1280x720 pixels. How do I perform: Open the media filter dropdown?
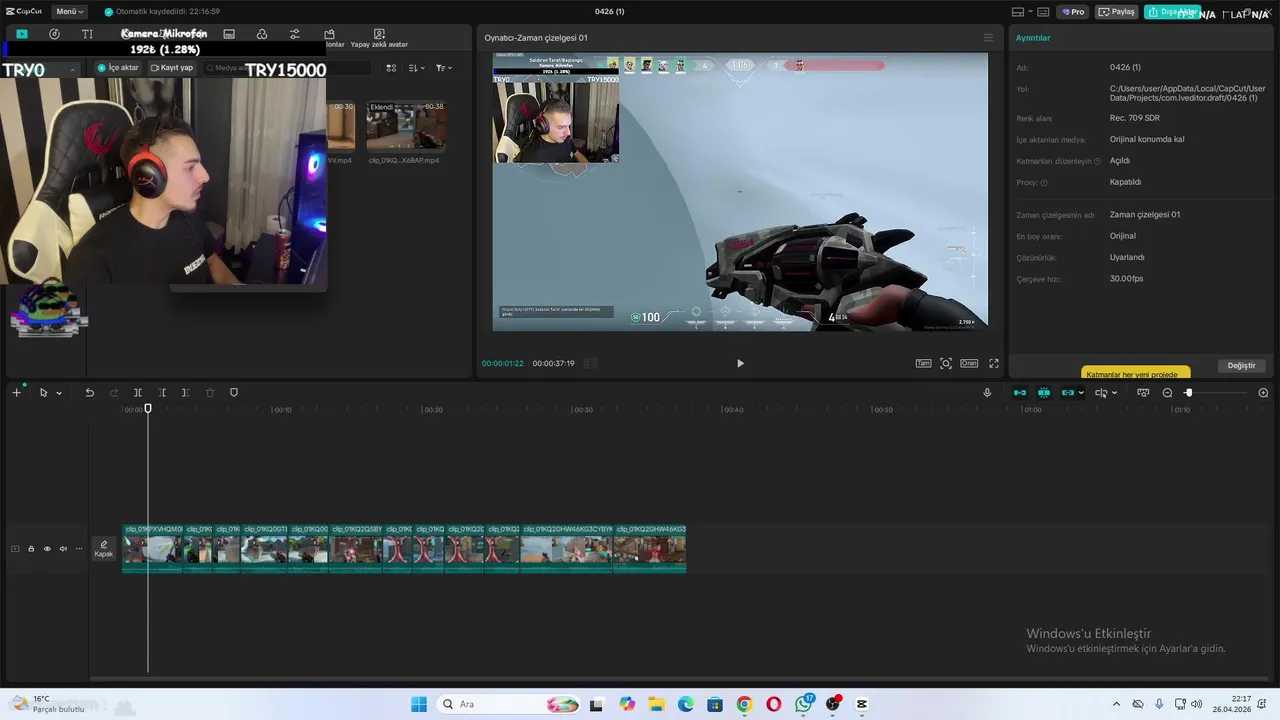point(444,68)
